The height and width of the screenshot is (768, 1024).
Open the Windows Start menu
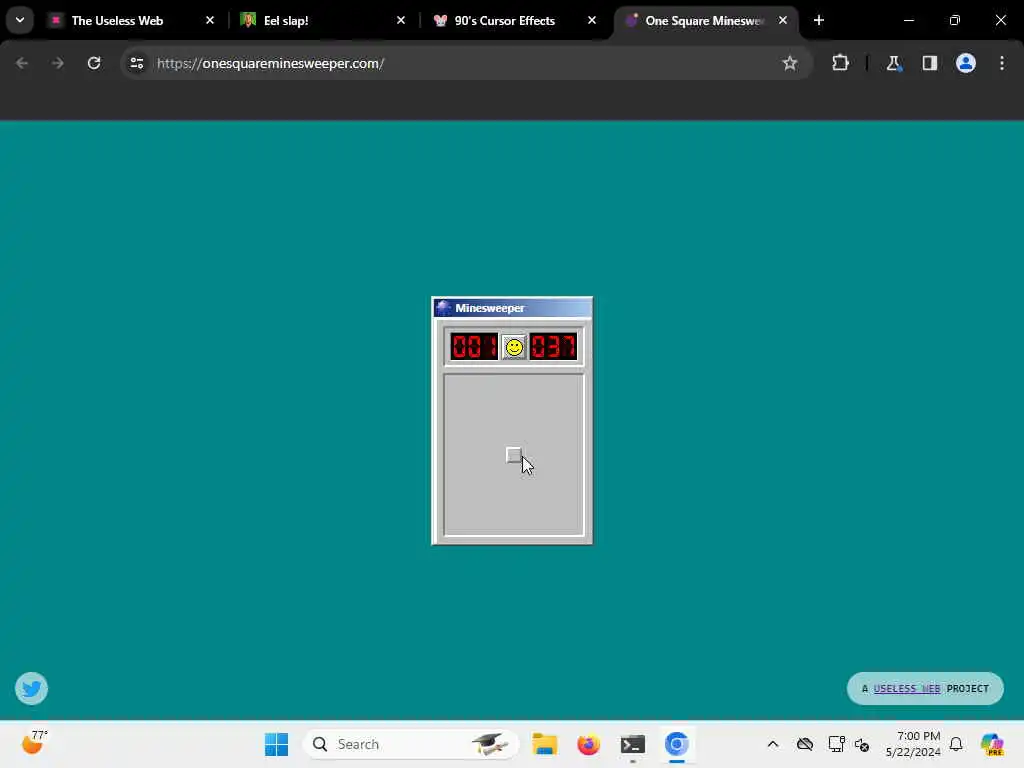coord(276,744)
